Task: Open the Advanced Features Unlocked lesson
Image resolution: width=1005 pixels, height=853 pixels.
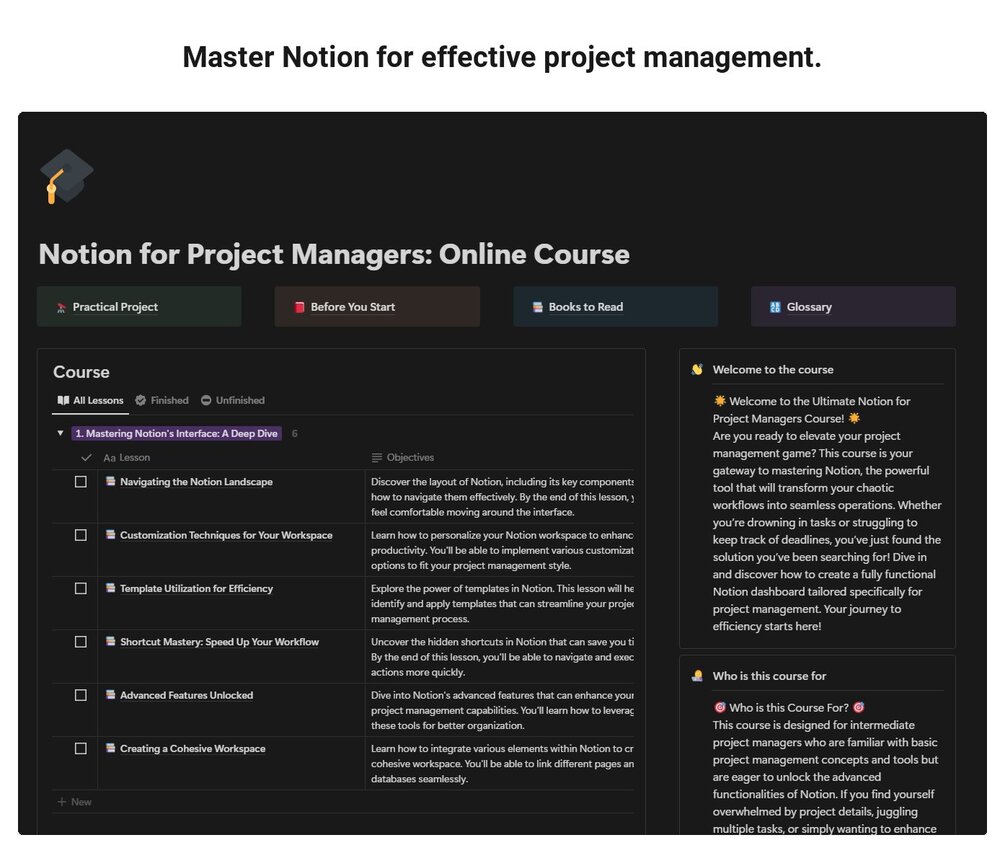Action: point(187,695)
